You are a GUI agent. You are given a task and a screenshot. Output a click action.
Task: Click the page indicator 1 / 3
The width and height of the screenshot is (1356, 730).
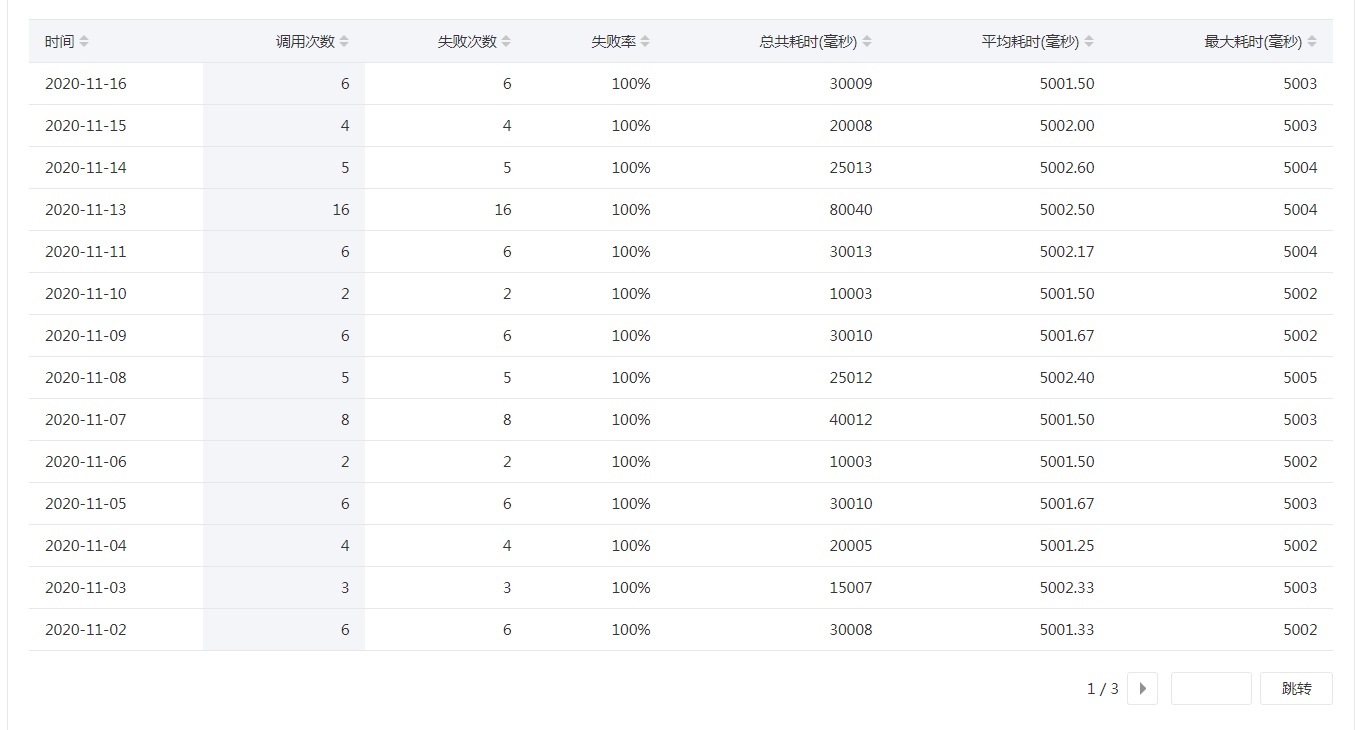pos(1103,688)
